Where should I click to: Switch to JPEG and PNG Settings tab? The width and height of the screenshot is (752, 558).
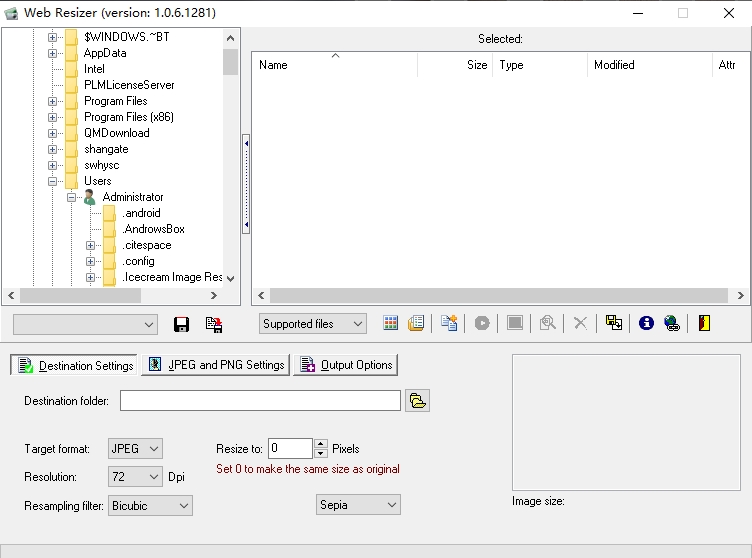click(x=216, y=365)
